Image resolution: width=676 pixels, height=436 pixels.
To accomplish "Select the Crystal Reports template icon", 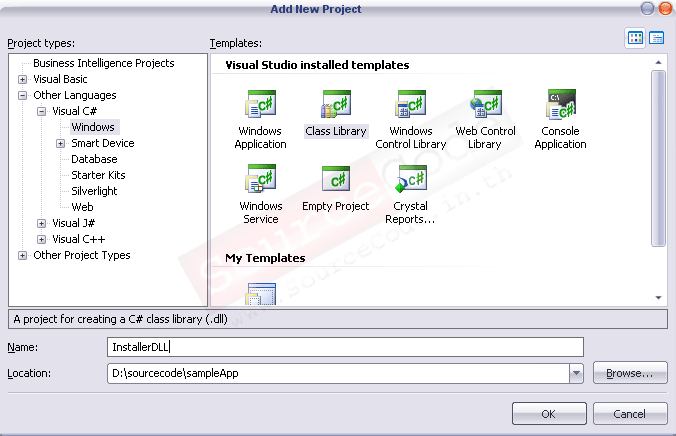I will (411, 179).
